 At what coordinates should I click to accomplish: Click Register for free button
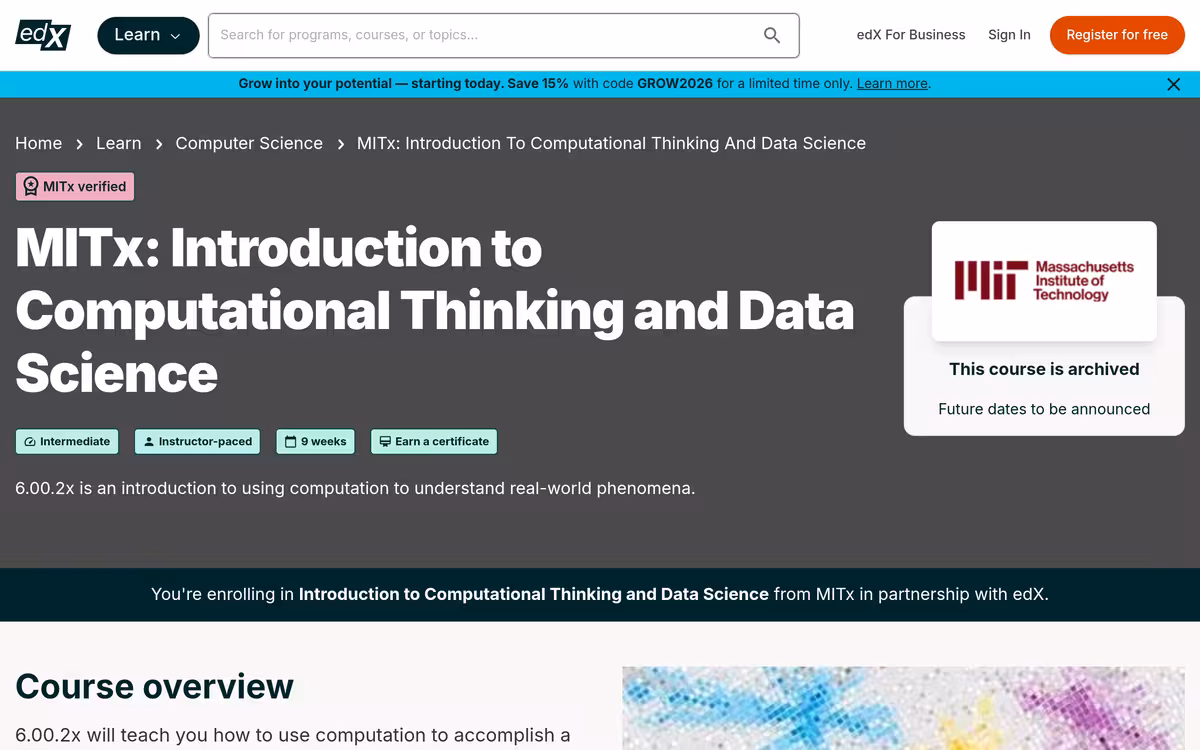pyautogui.click(x=1117, y=35)
